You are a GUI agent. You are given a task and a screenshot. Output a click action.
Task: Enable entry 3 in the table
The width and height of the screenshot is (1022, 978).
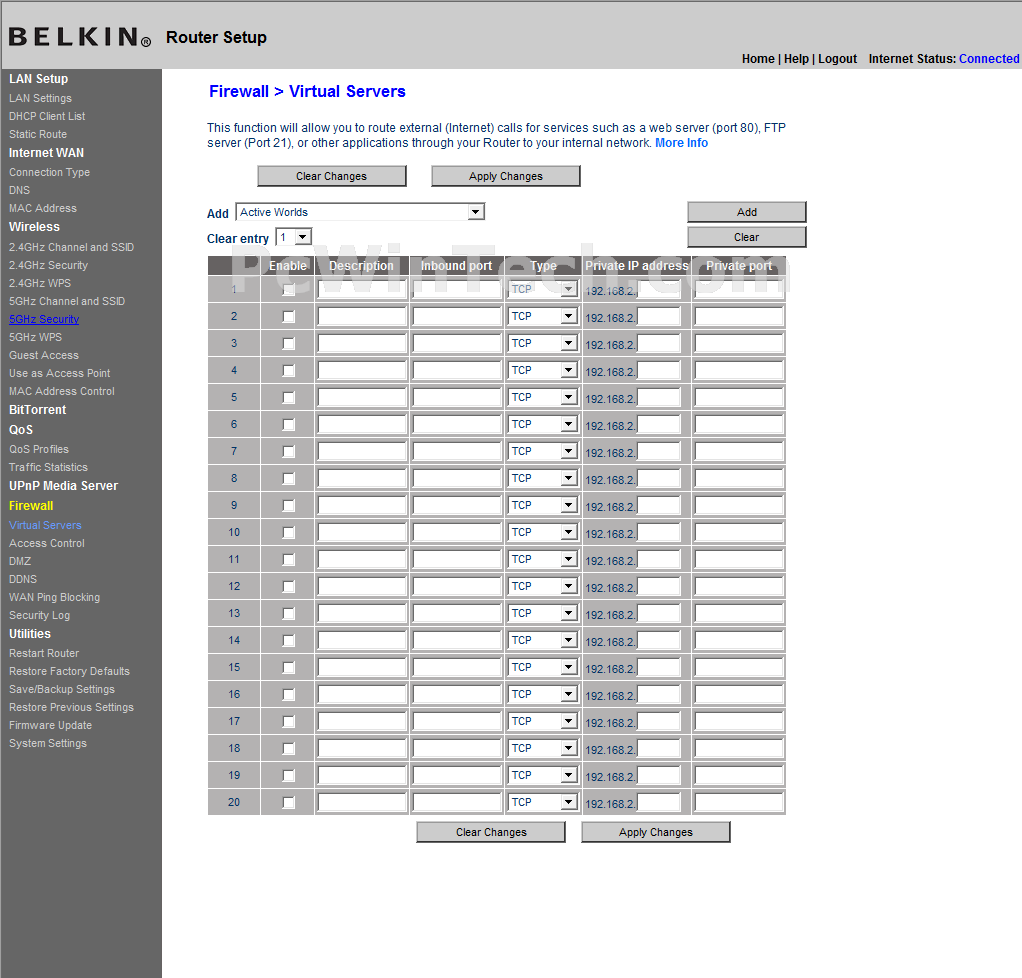pos(288,344)
